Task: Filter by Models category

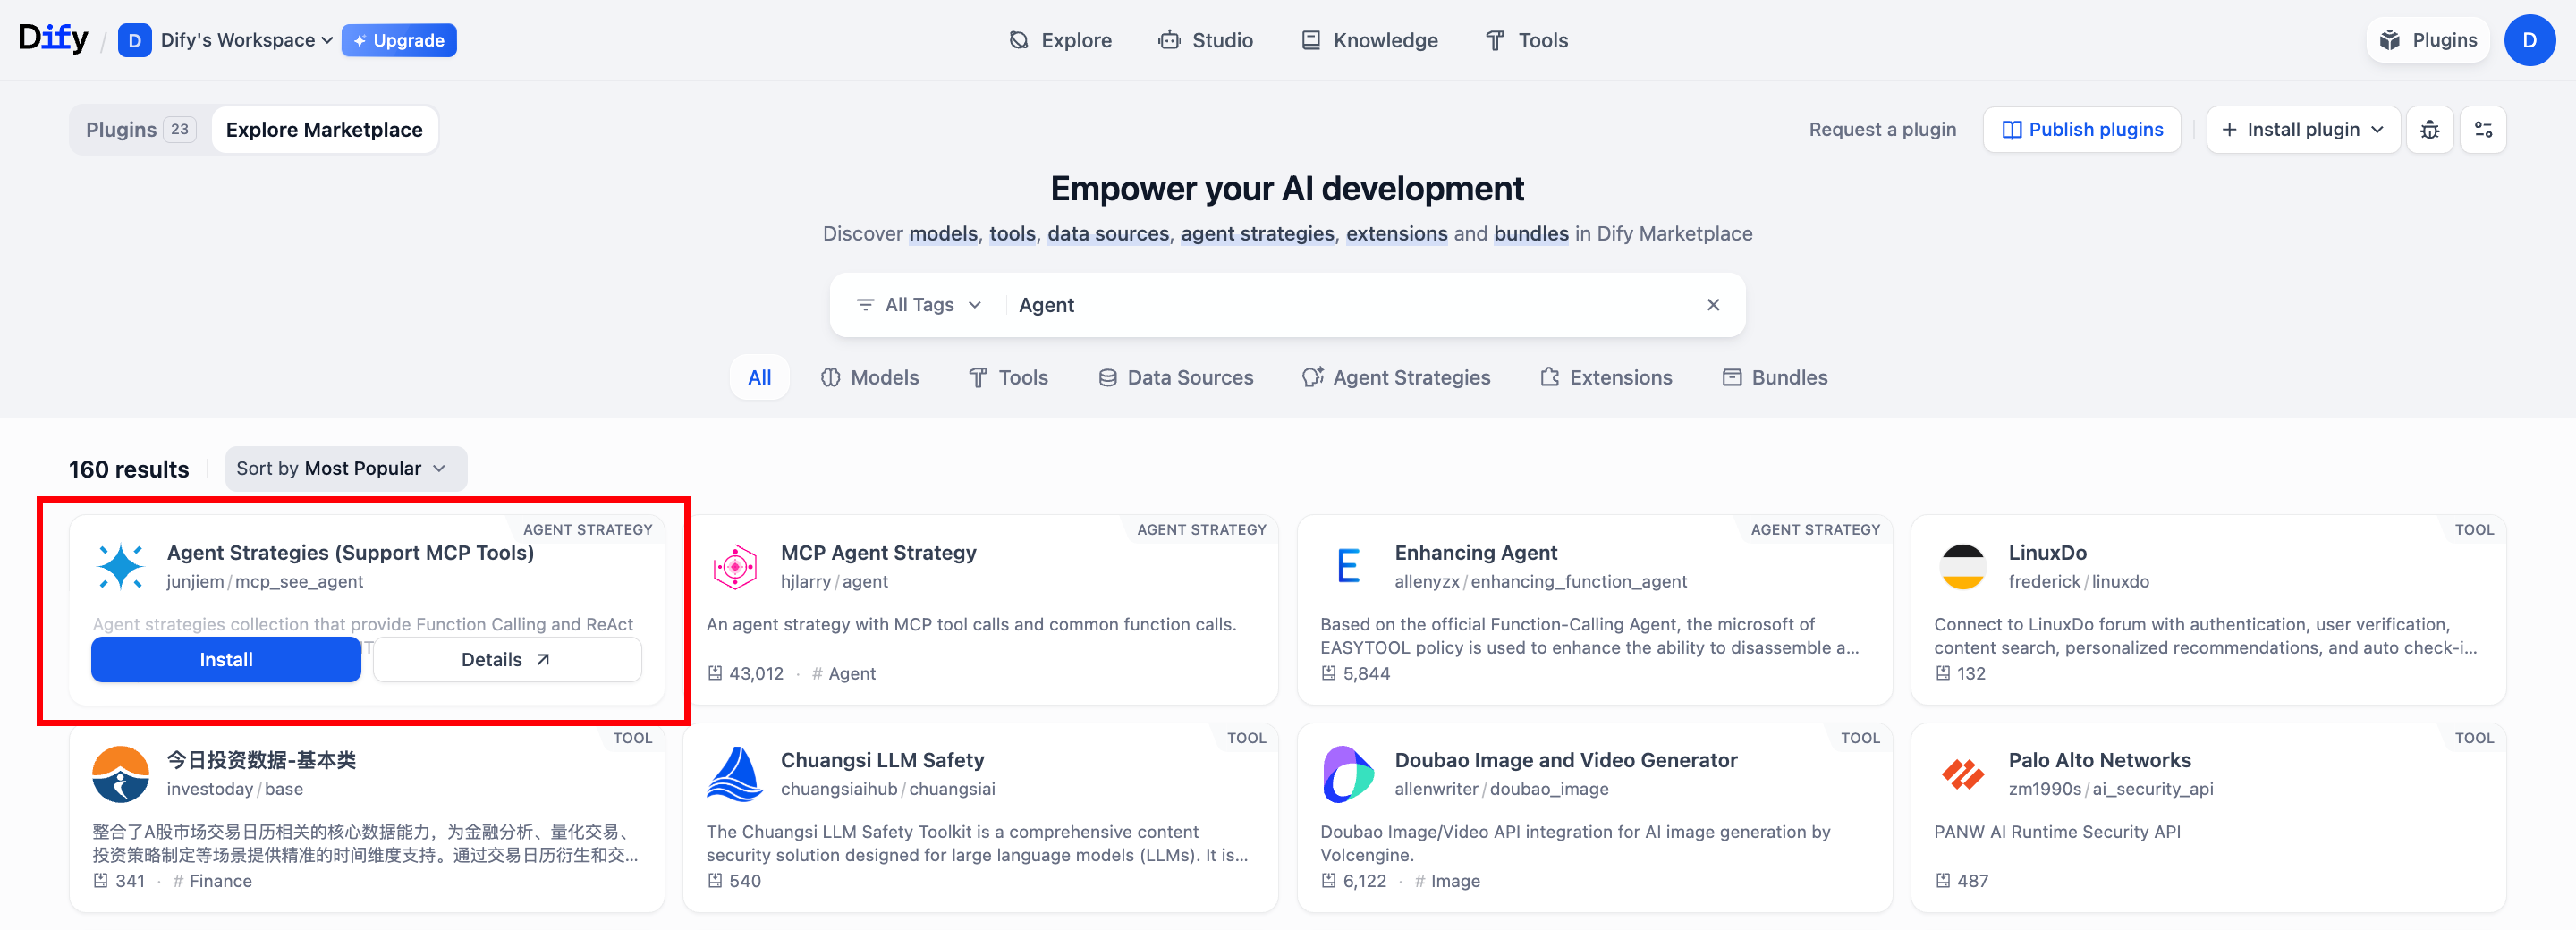Action: click(869, 378)
